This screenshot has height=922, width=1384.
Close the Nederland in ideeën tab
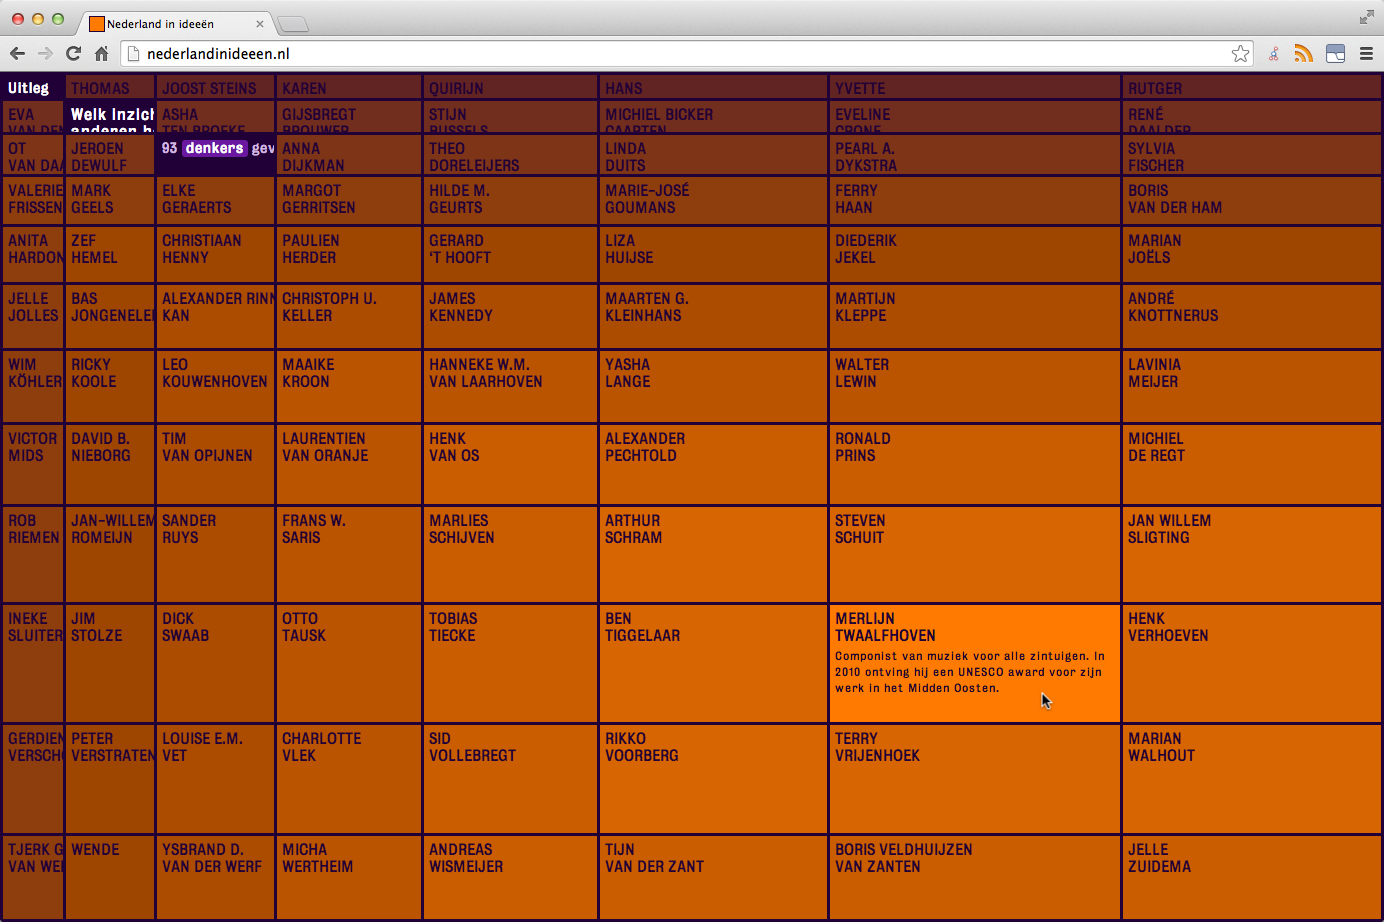[260, 24]
